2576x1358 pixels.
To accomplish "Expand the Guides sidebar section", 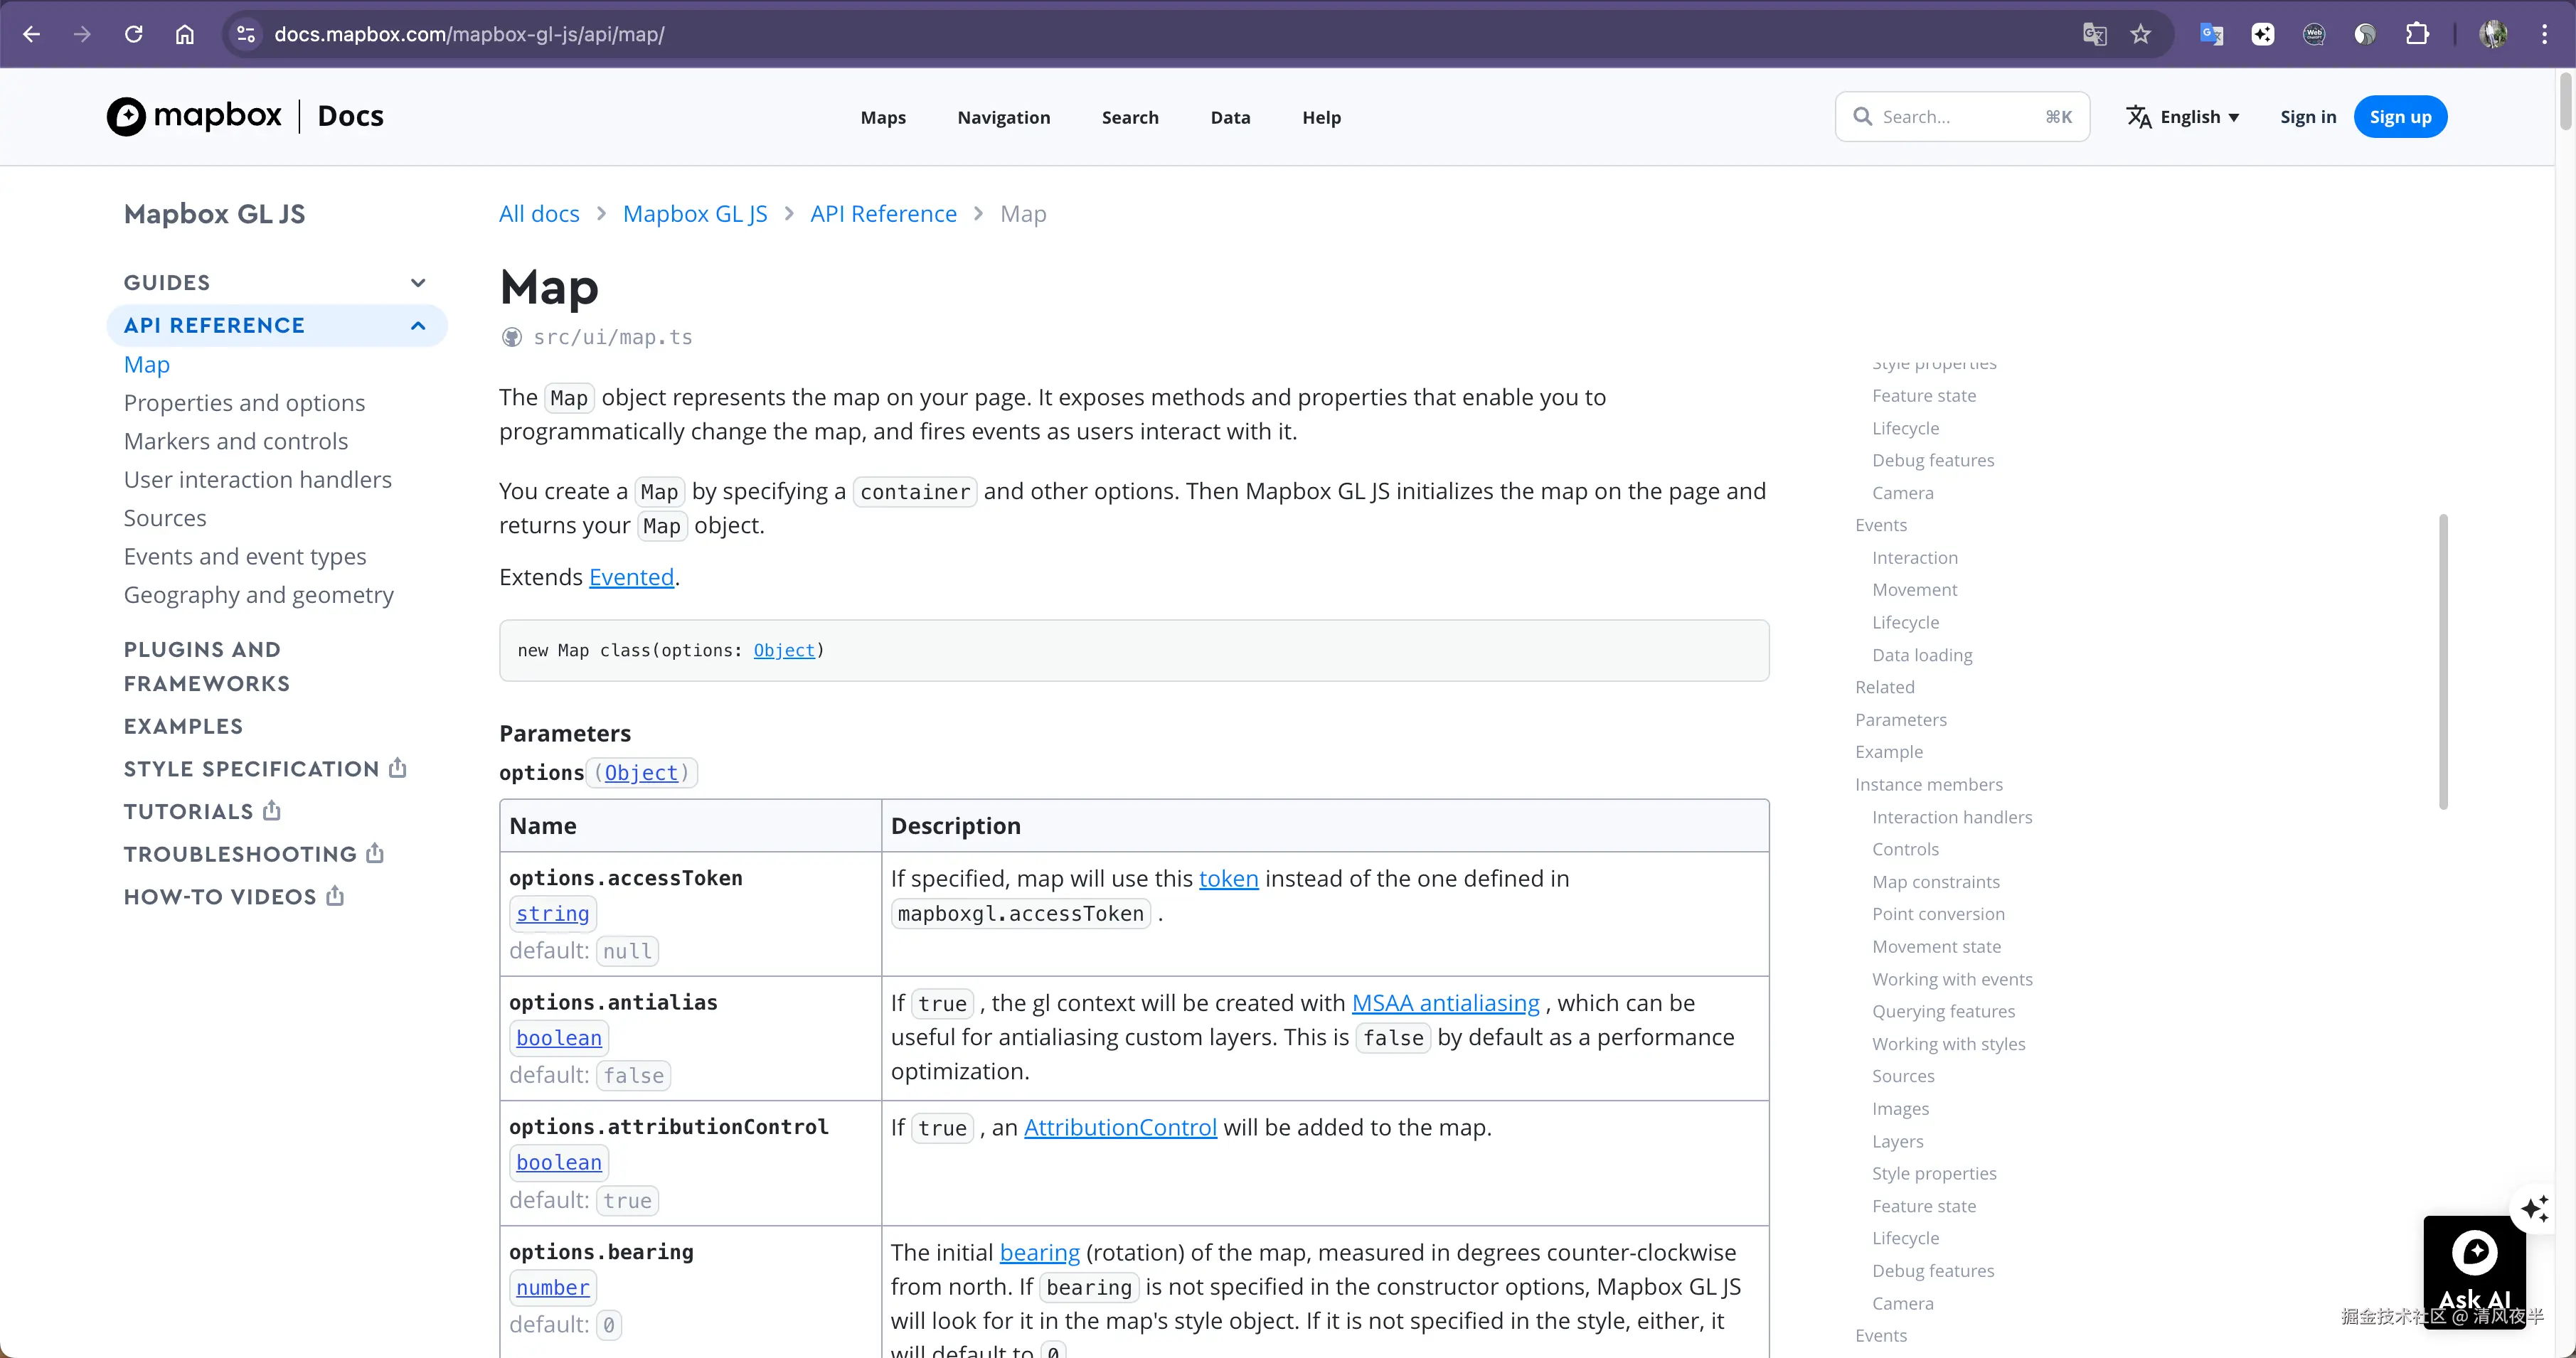I will tap(418, 283).
